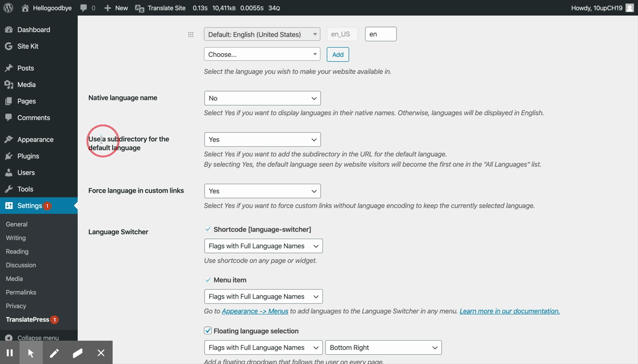Open the Native language name dropdown

click(x=262, y=98)
